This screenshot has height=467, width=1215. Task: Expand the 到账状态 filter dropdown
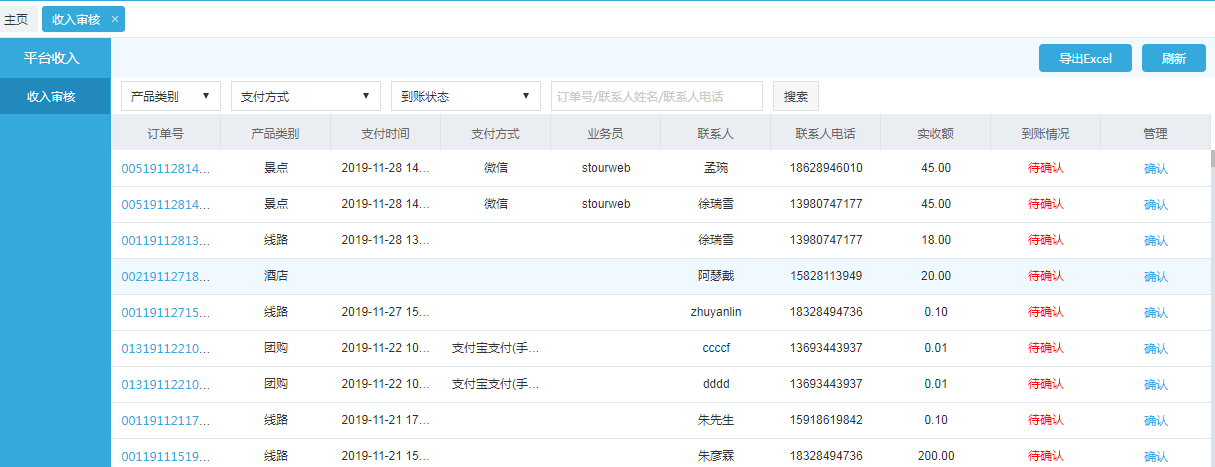pyautogui.click(x=465, y=96)
